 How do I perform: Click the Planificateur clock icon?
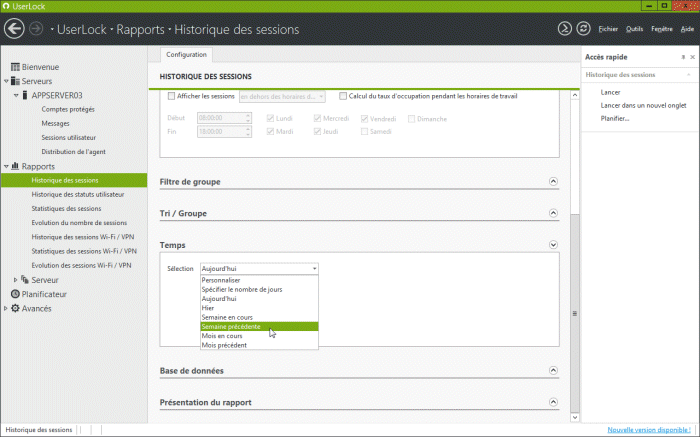15,294
